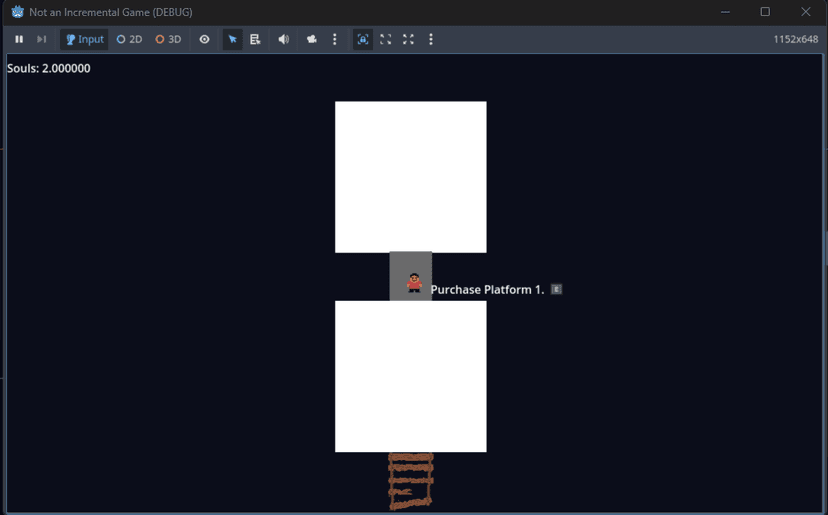Click the brown ladder at the bottom
The image size is (828, 515).
(x=410, y=481)
